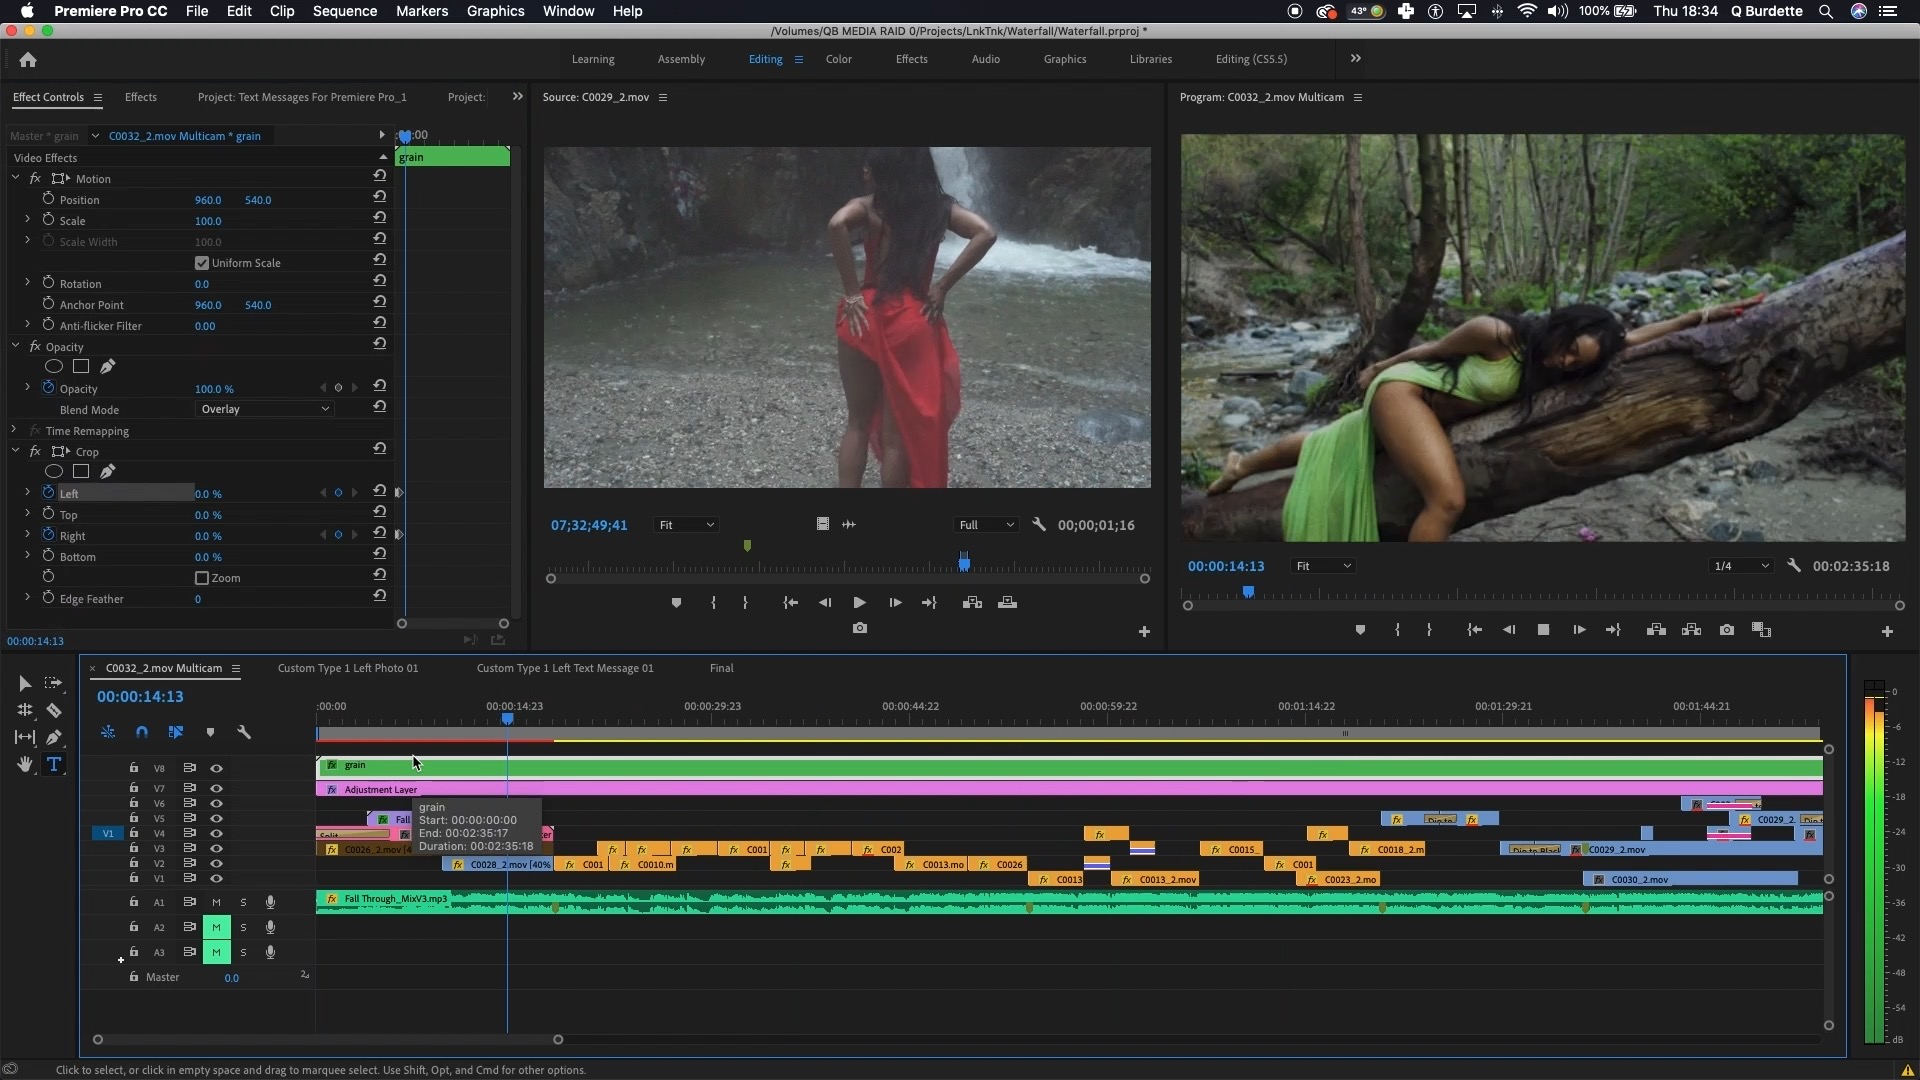Select the Type tool
Image resolution: width=1920 pixels, height=1080 pixels.
click(x=54, y=764)
